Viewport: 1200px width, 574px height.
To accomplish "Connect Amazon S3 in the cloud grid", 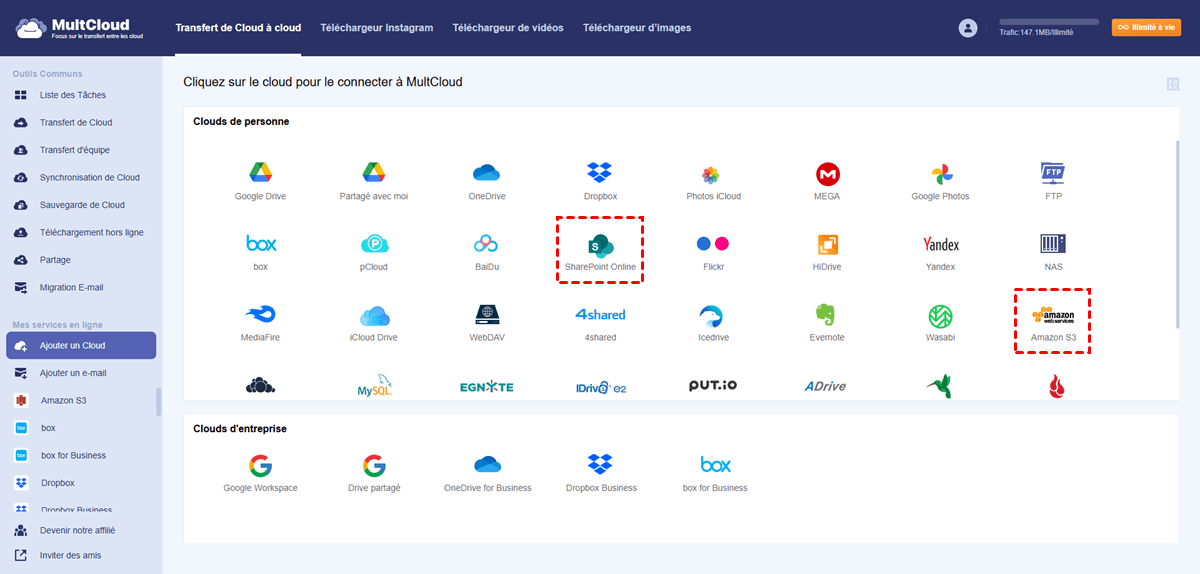I will click(x=1053, y=322).
